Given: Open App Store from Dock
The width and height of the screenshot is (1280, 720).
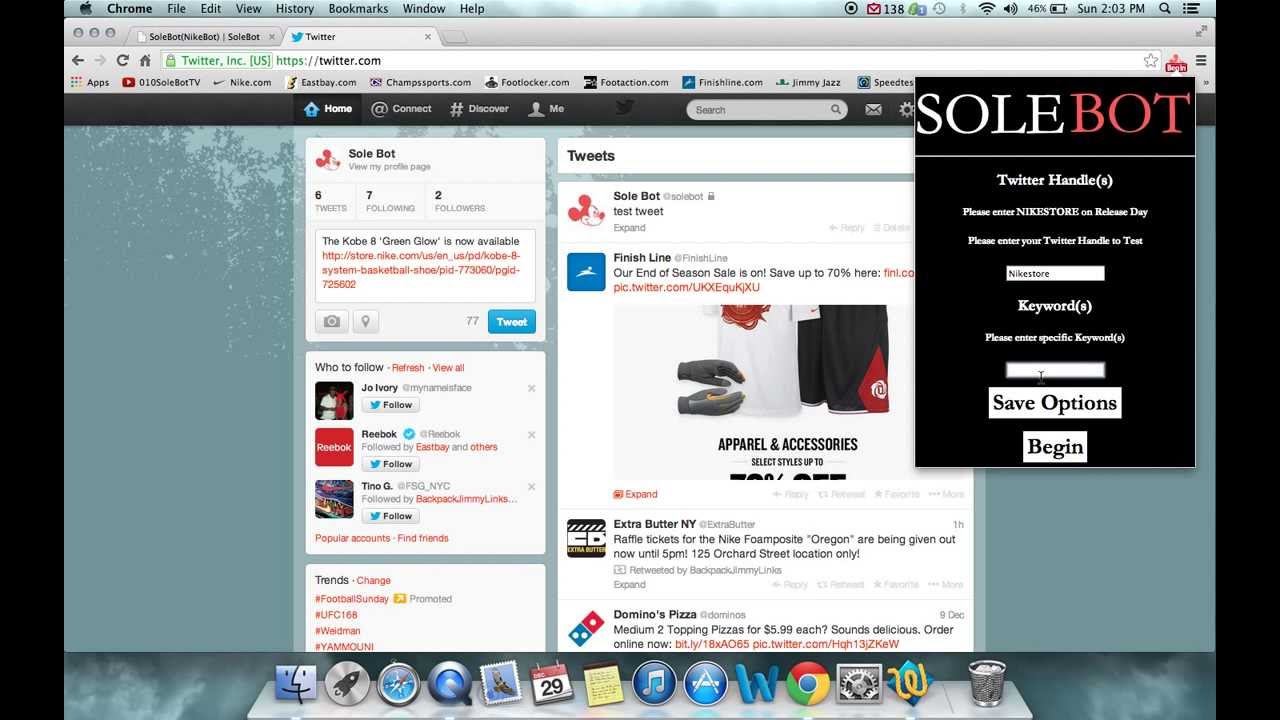Looking at the screenshot, I should (705, 684).
